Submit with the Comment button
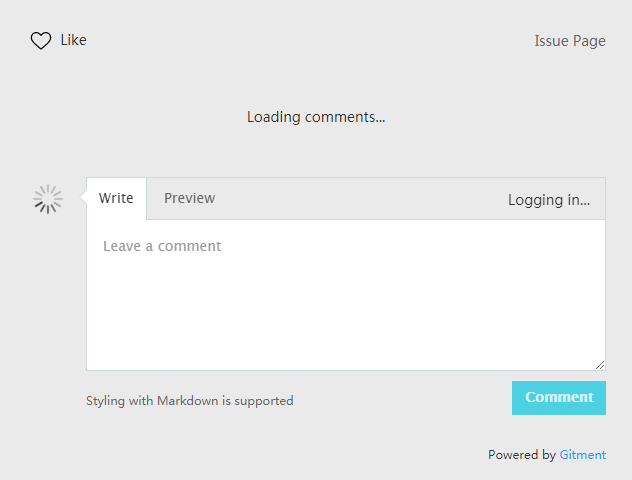632x480 pixels. point(559,398)
